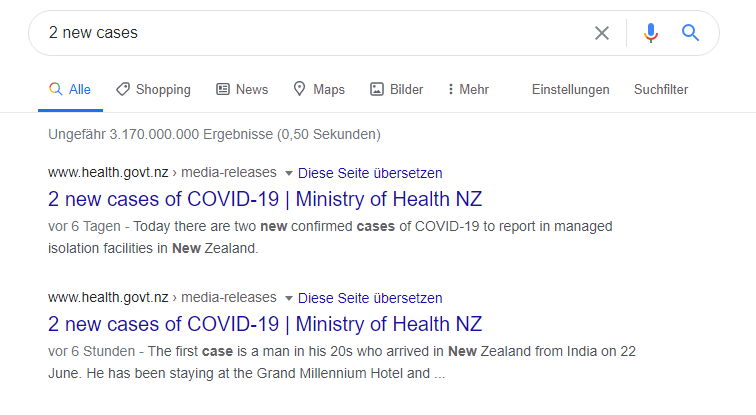
Task: Click the blue magnifying glass search icon
Action: tap(690, 33)
